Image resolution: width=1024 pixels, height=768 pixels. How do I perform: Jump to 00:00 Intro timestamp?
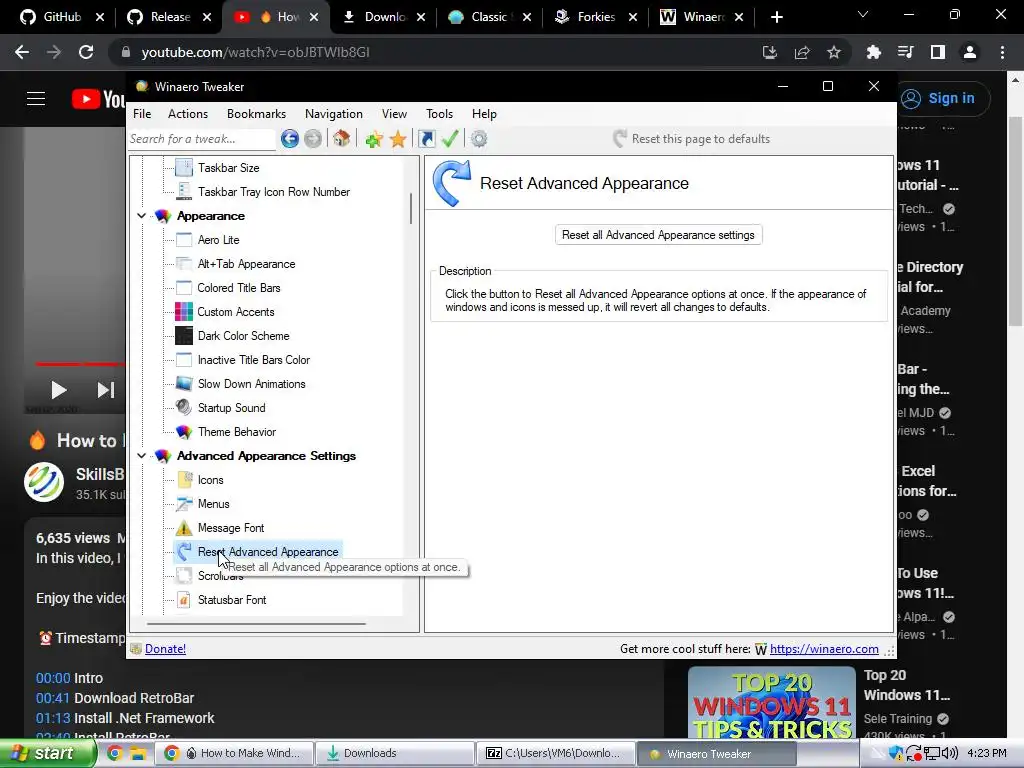point(53,678)
